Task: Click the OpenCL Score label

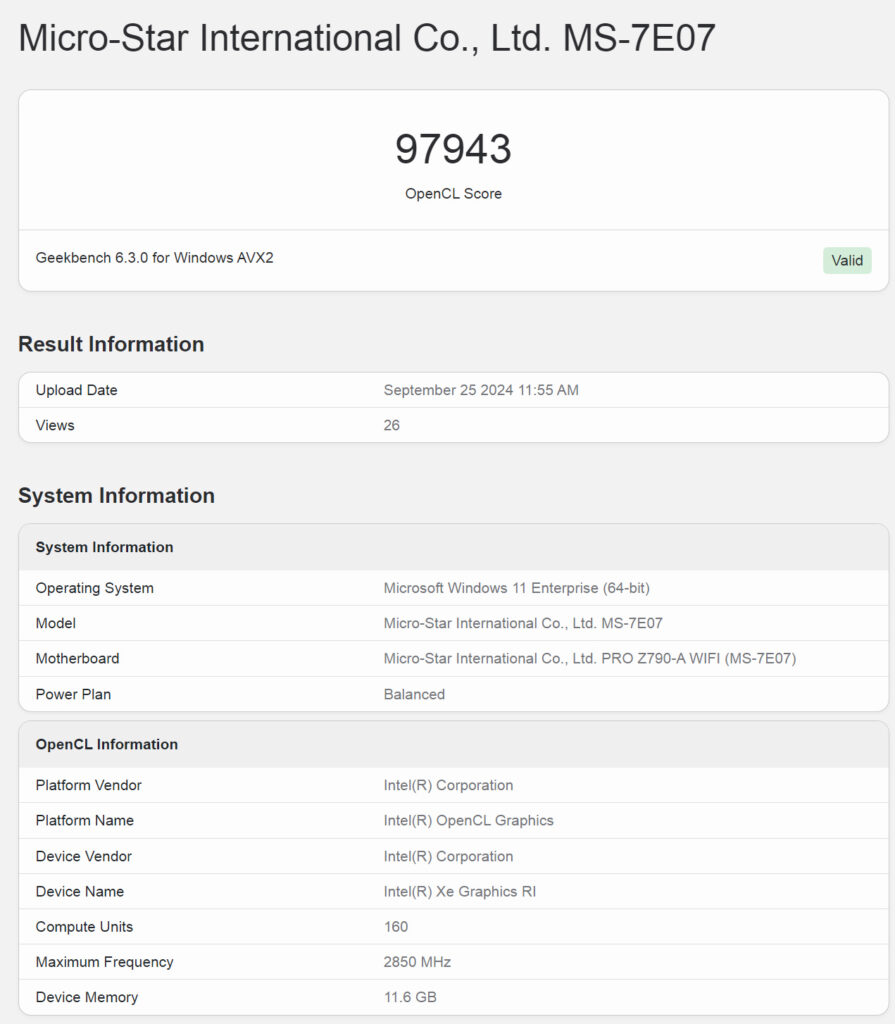Action: click(453, 194)
